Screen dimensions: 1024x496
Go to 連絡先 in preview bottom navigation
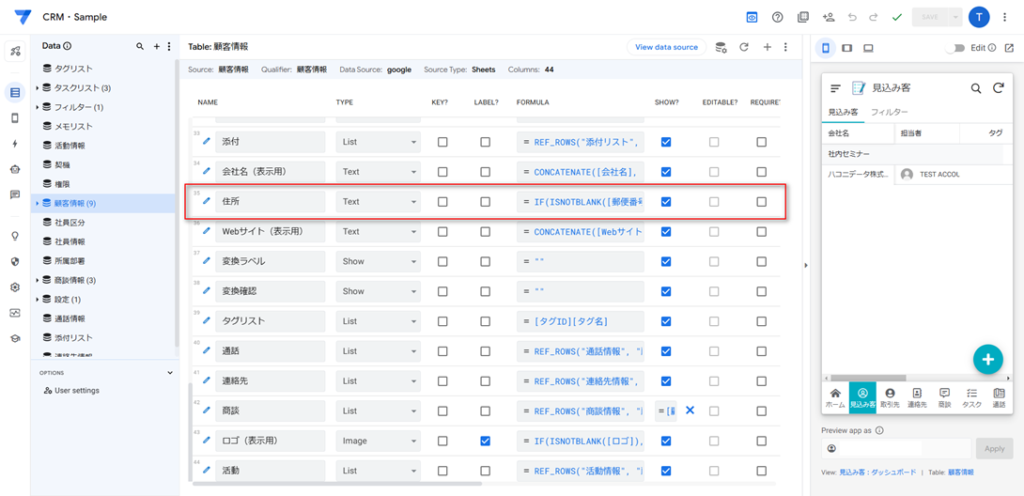pos(917,398)
